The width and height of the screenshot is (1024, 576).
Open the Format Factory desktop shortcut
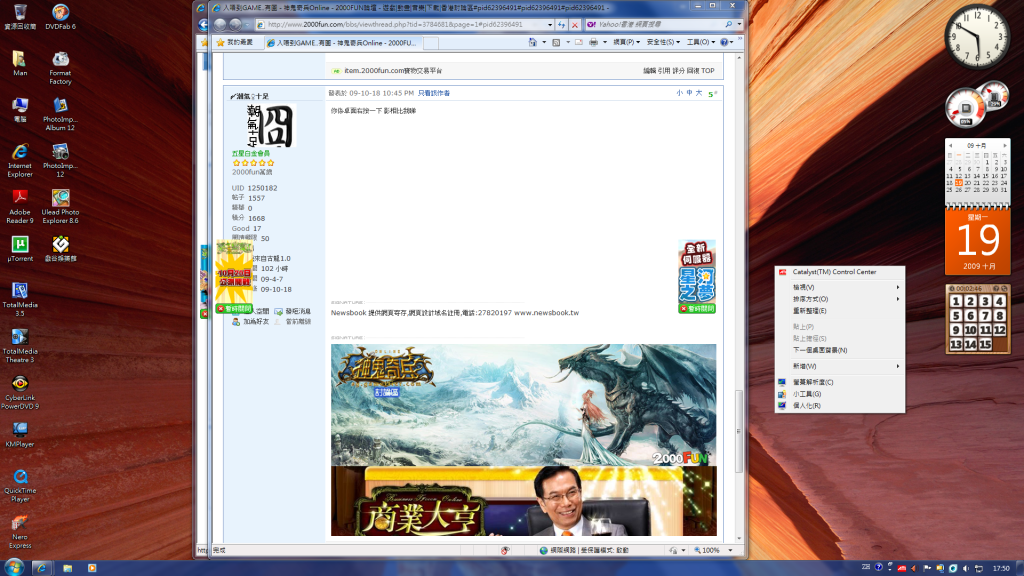(60, 68)
